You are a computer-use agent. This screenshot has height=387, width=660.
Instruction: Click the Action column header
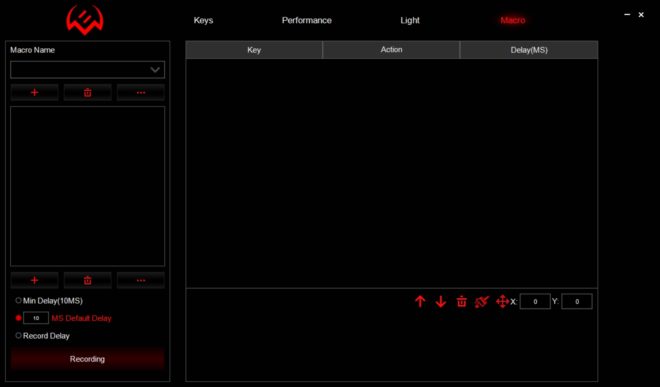[x=391, y=50]
